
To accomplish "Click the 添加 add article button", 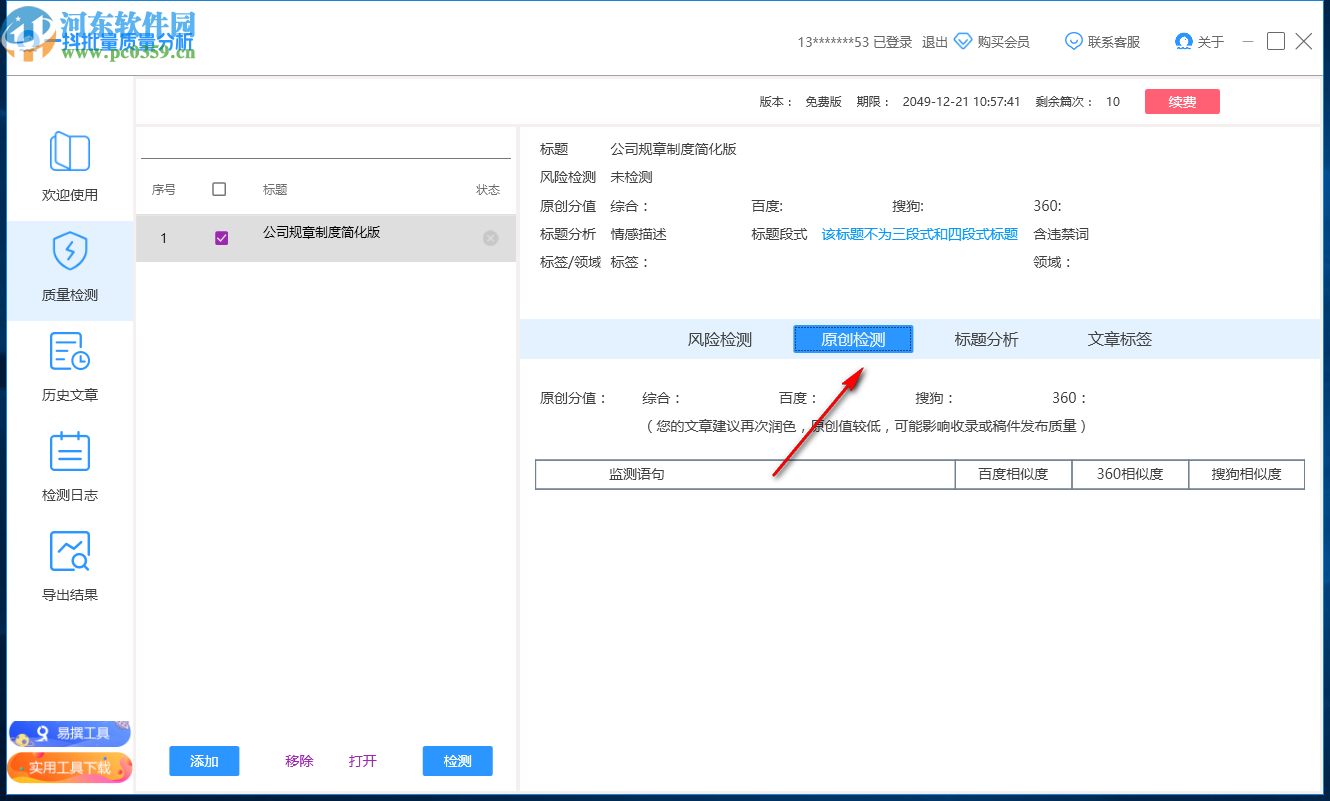I will click(204, 761).
